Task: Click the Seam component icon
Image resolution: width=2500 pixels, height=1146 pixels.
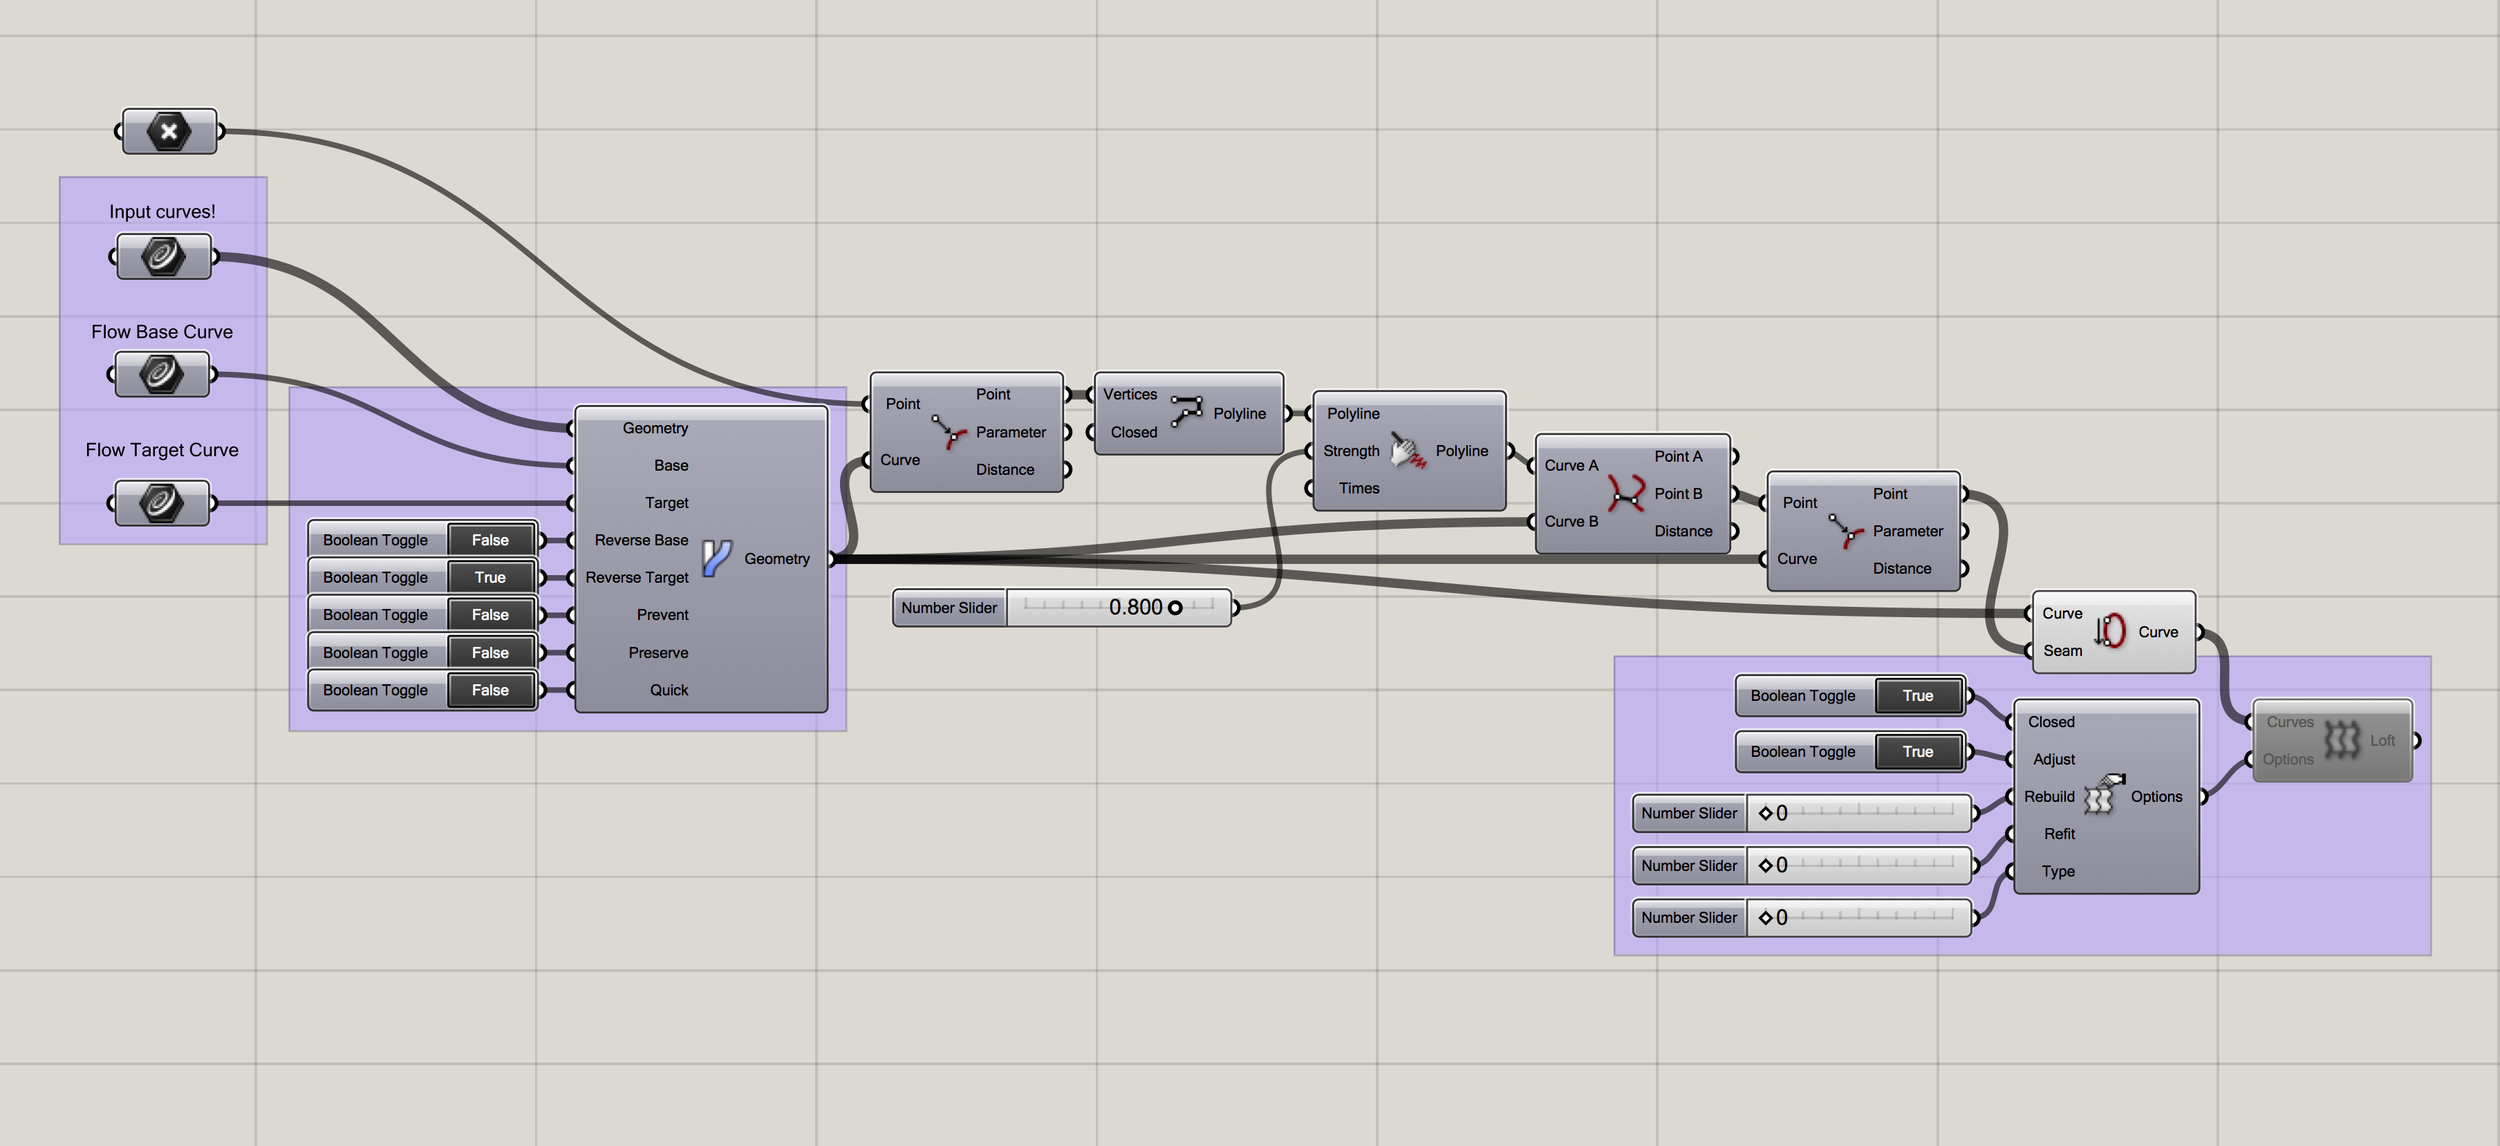Action: click(2110, 632)
